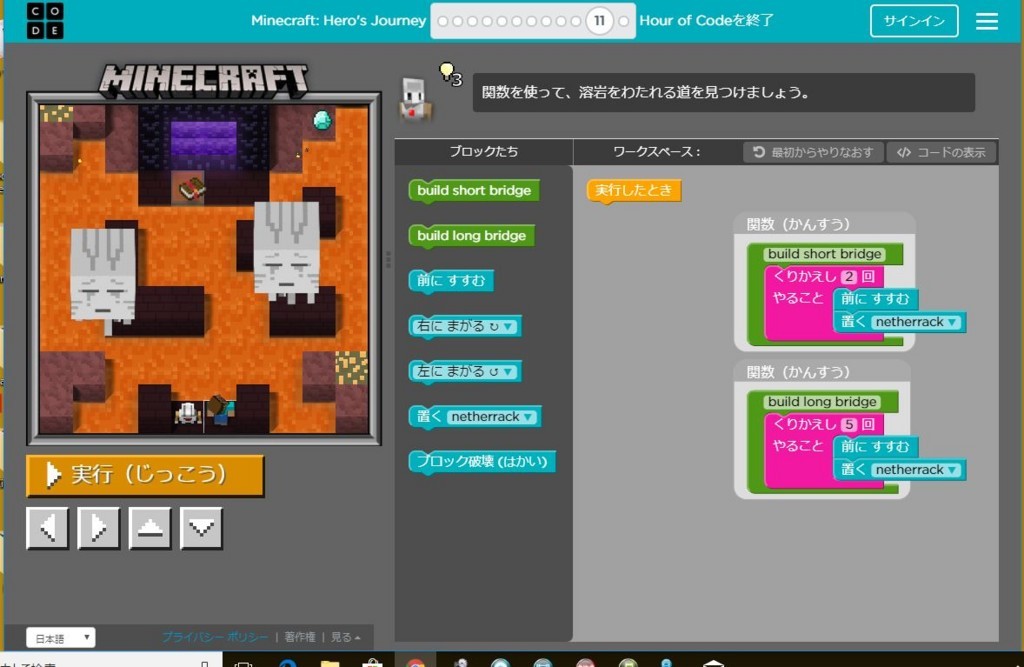Select the build short bridge function header
1024x667 pixels.
click(x=825, y=253)
